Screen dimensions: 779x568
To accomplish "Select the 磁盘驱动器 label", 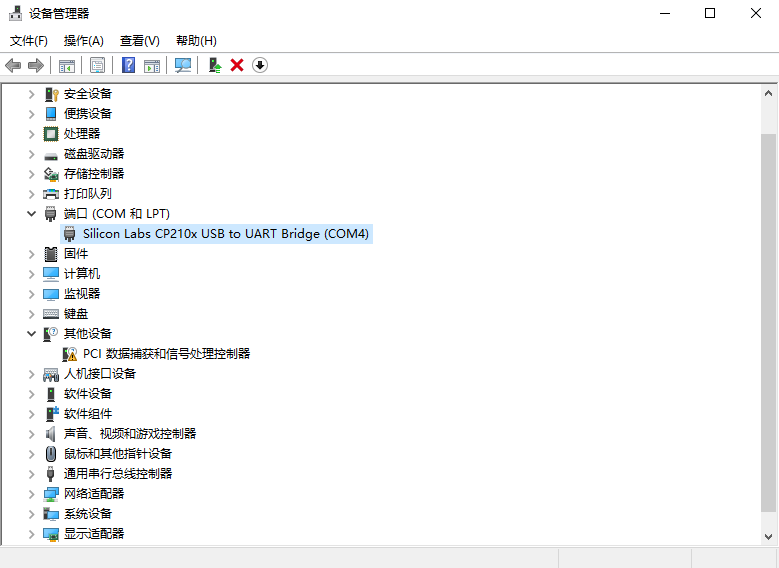I will point(94,154).
